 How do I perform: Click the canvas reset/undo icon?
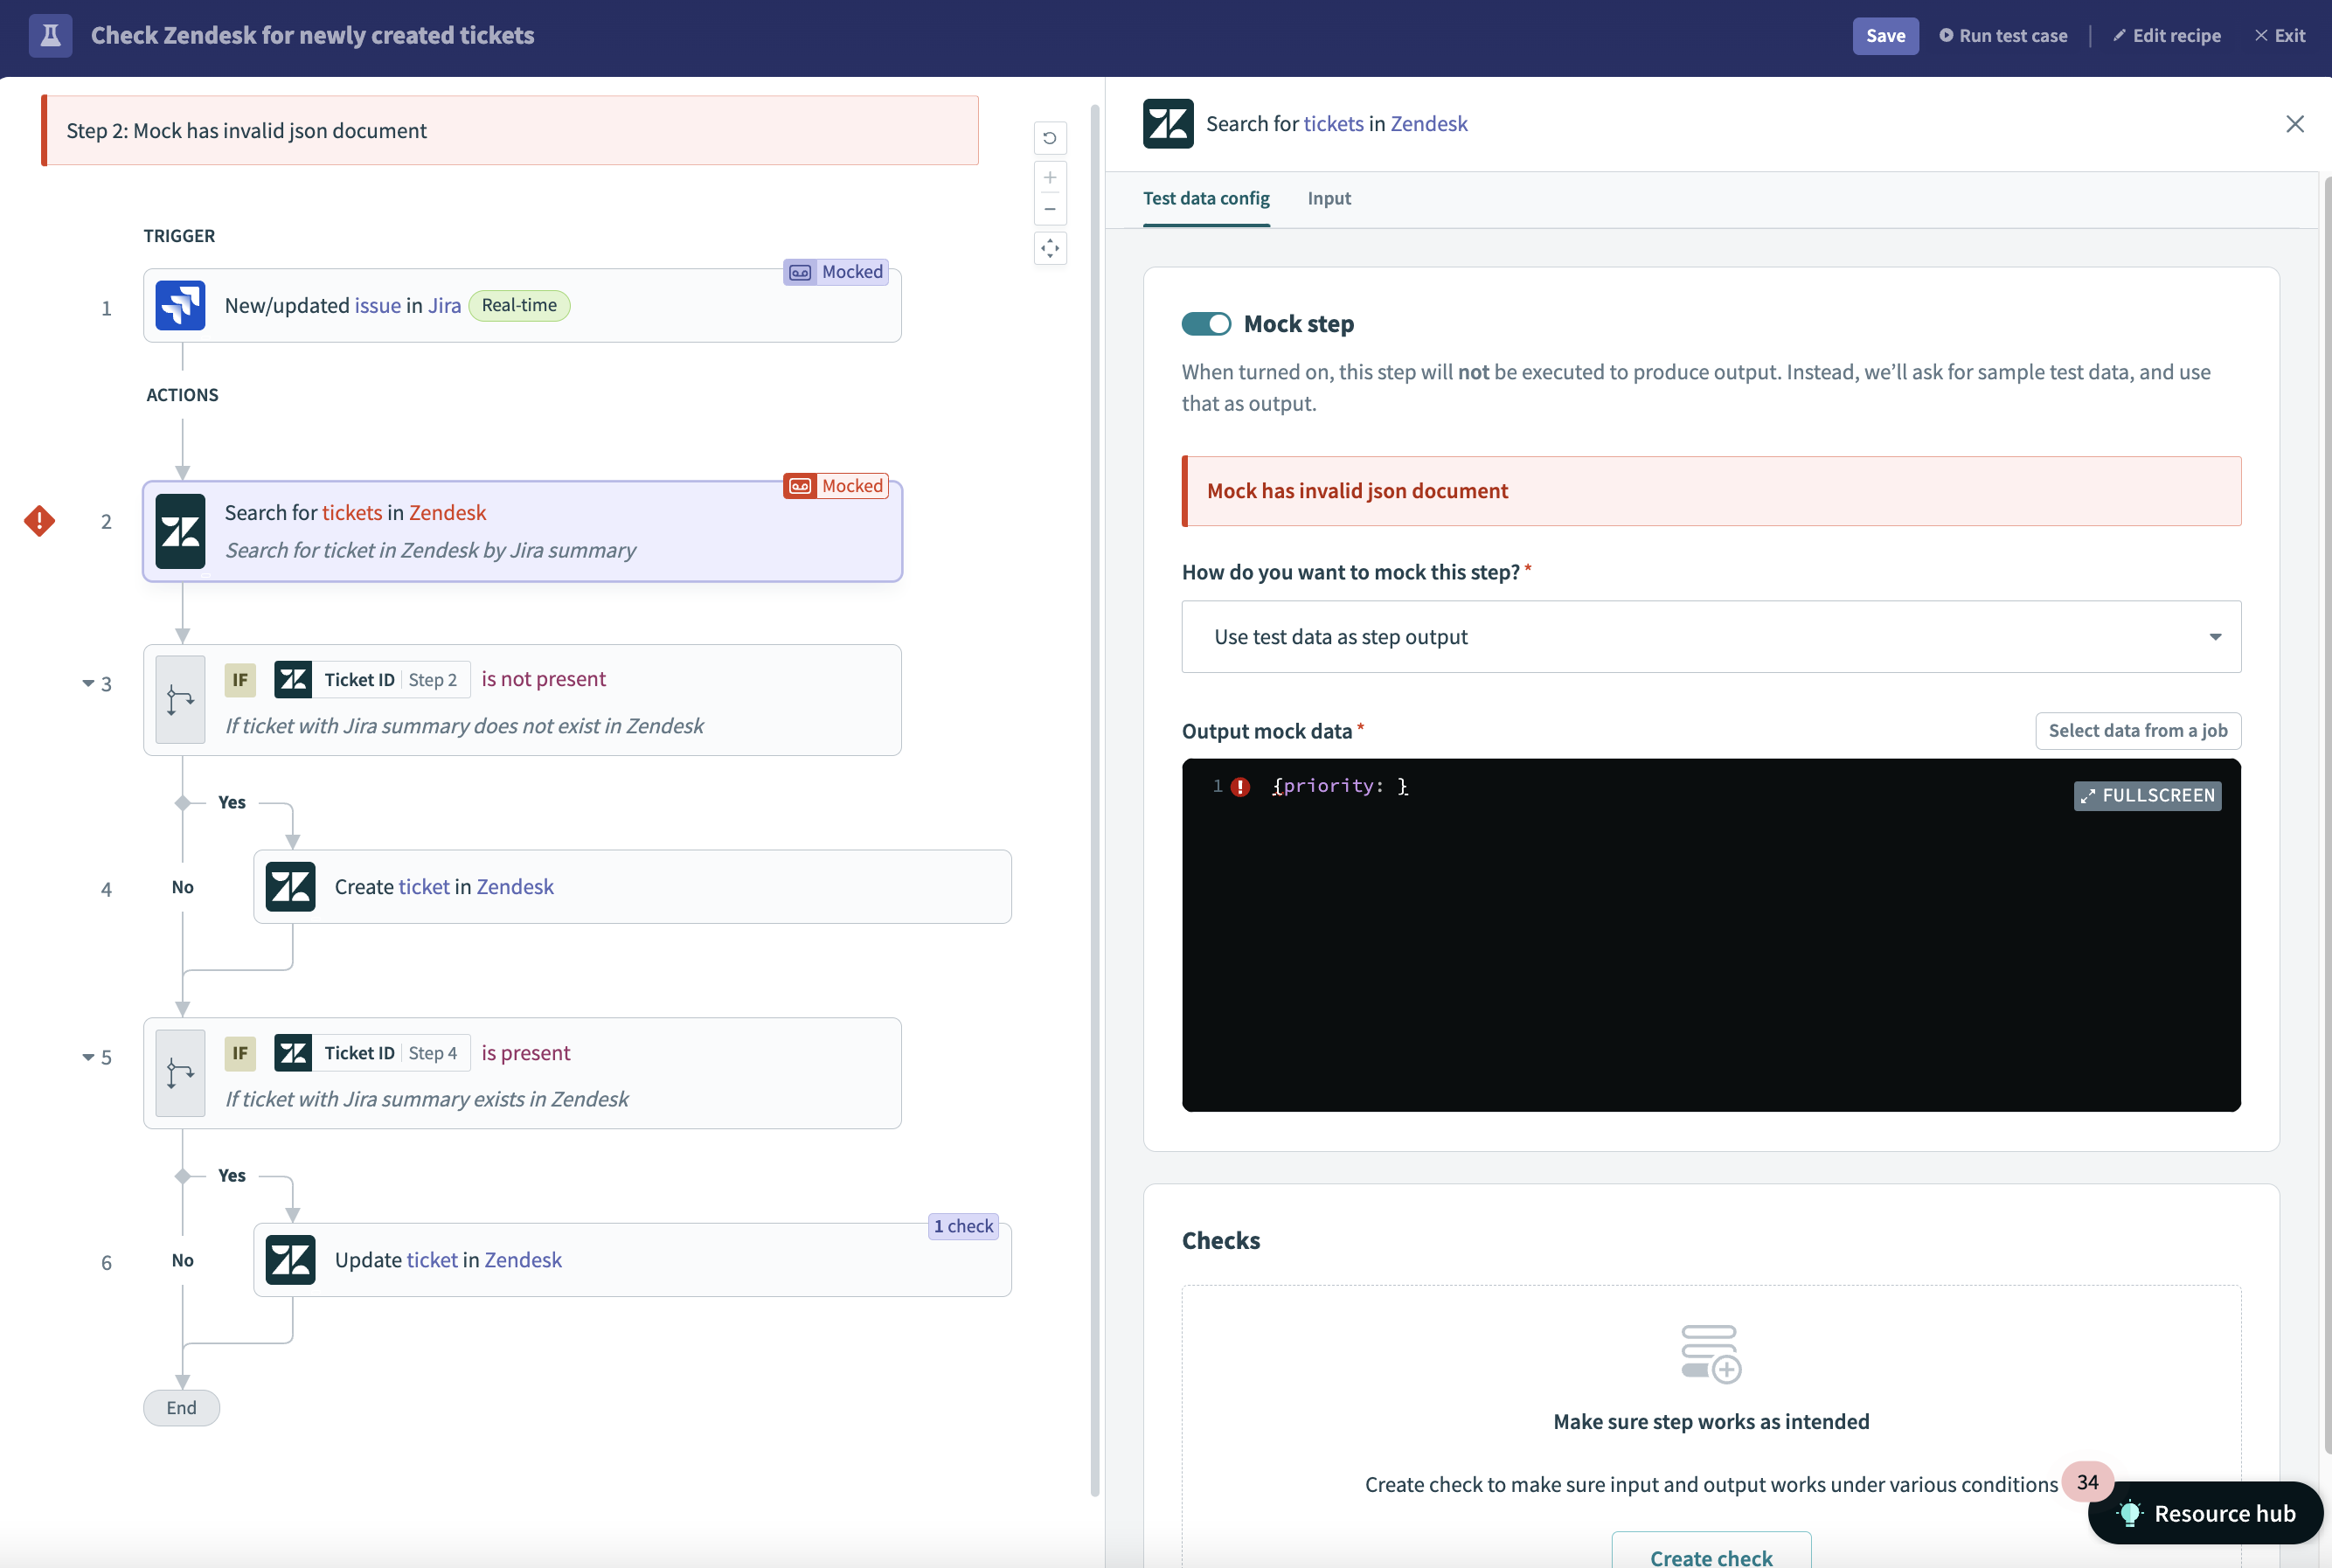[x=1050, y=138]
